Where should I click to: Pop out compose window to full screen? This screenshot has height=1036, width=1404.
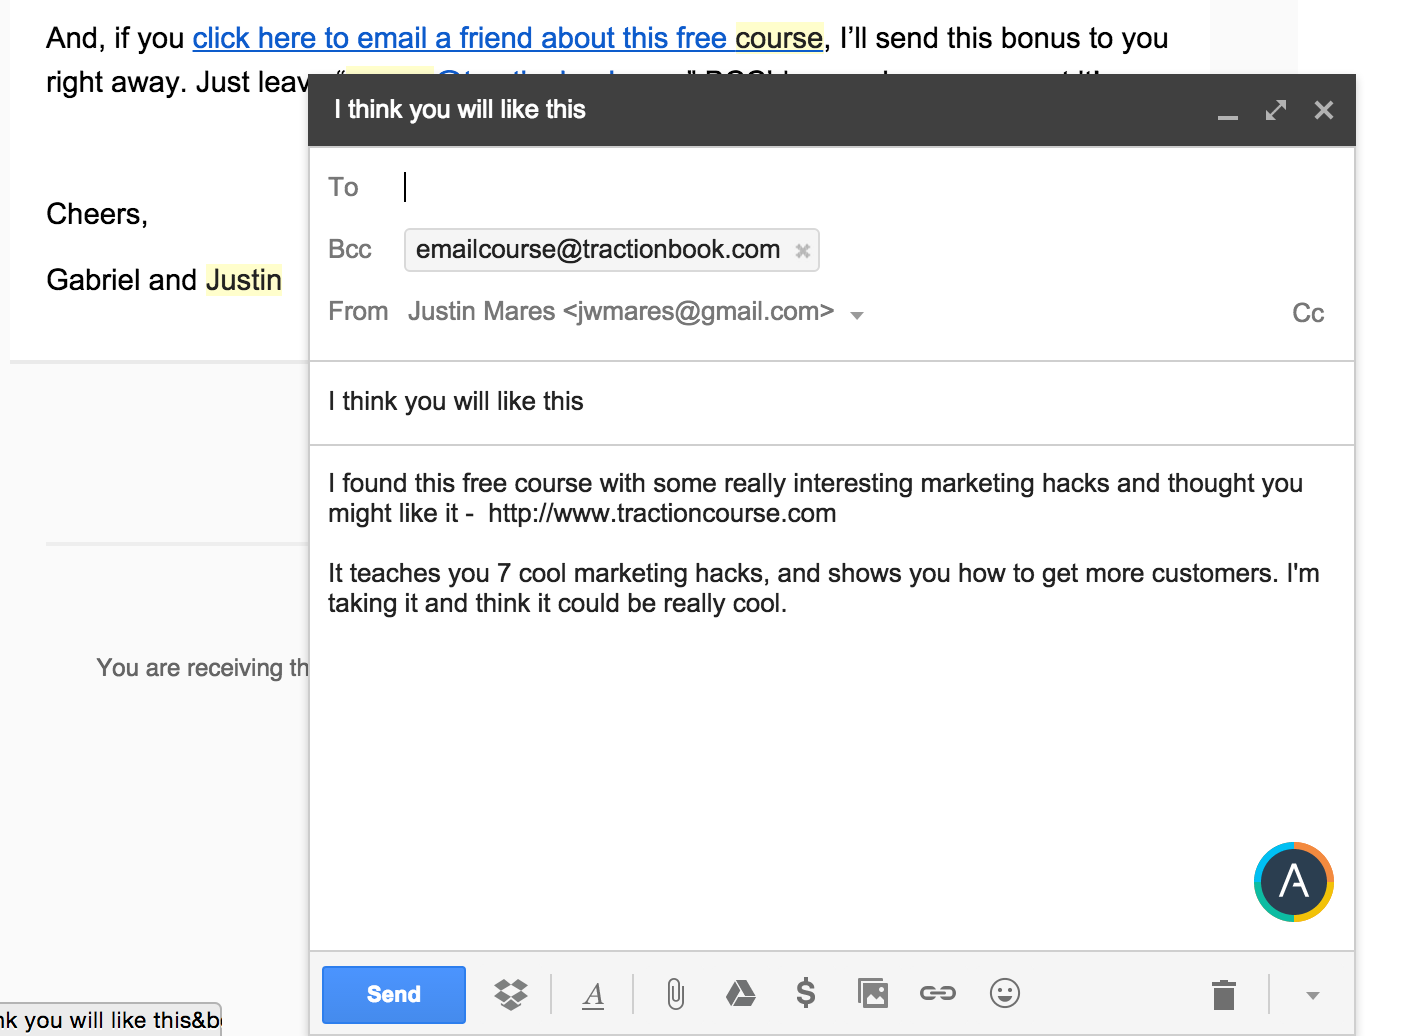click(x=1275, y=110)
